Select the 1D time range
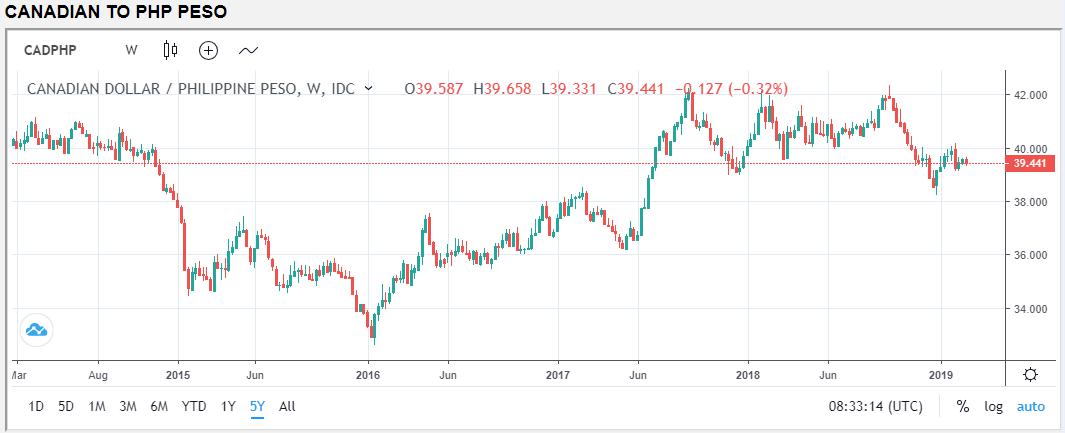This screenshot has height=433, width=1065. 36,407
